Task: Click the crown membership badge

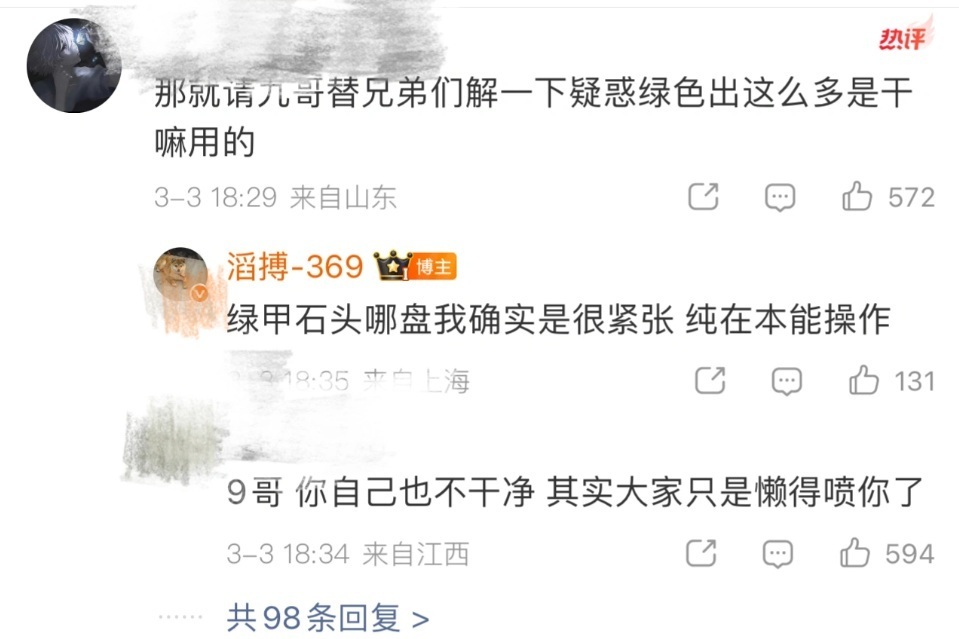Action: pos(392,265)
